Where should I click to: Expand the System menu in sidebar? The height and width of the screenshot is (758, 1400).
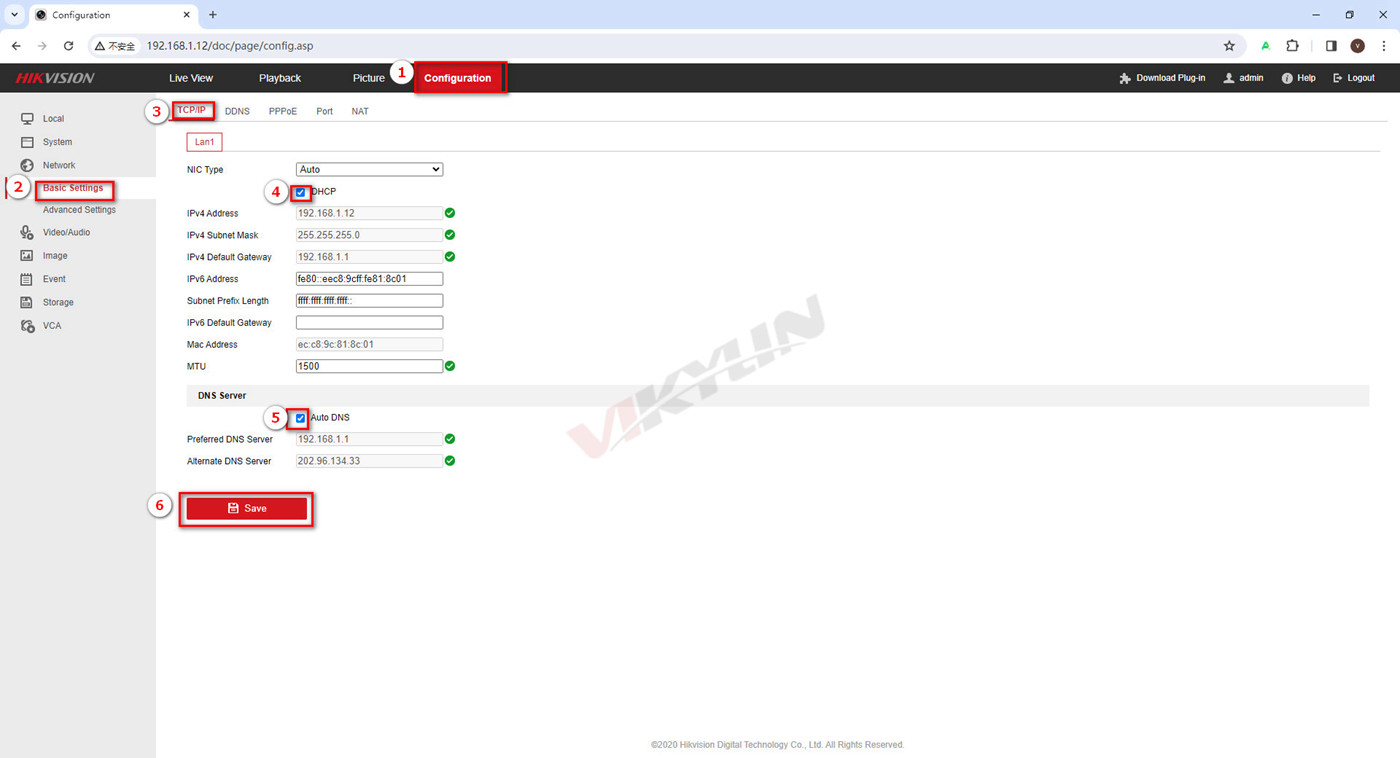(x=57, y=142)
